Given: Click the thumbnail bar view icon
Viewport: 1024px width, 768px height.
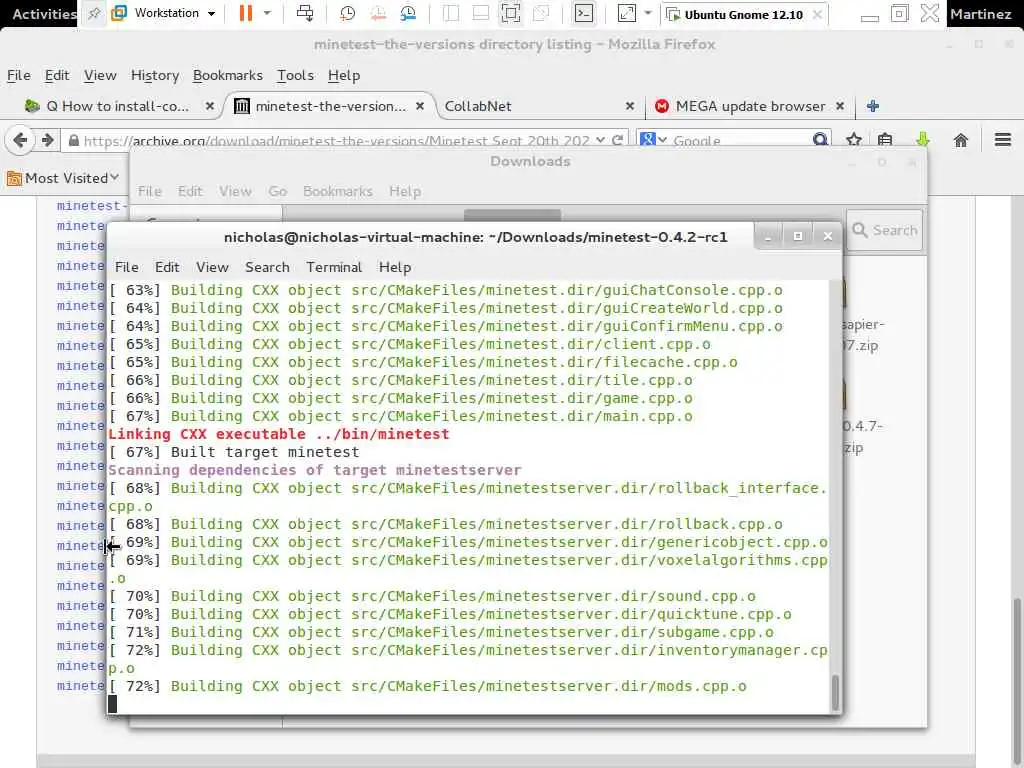Looking at the screenshot, I should click(481, 13).
